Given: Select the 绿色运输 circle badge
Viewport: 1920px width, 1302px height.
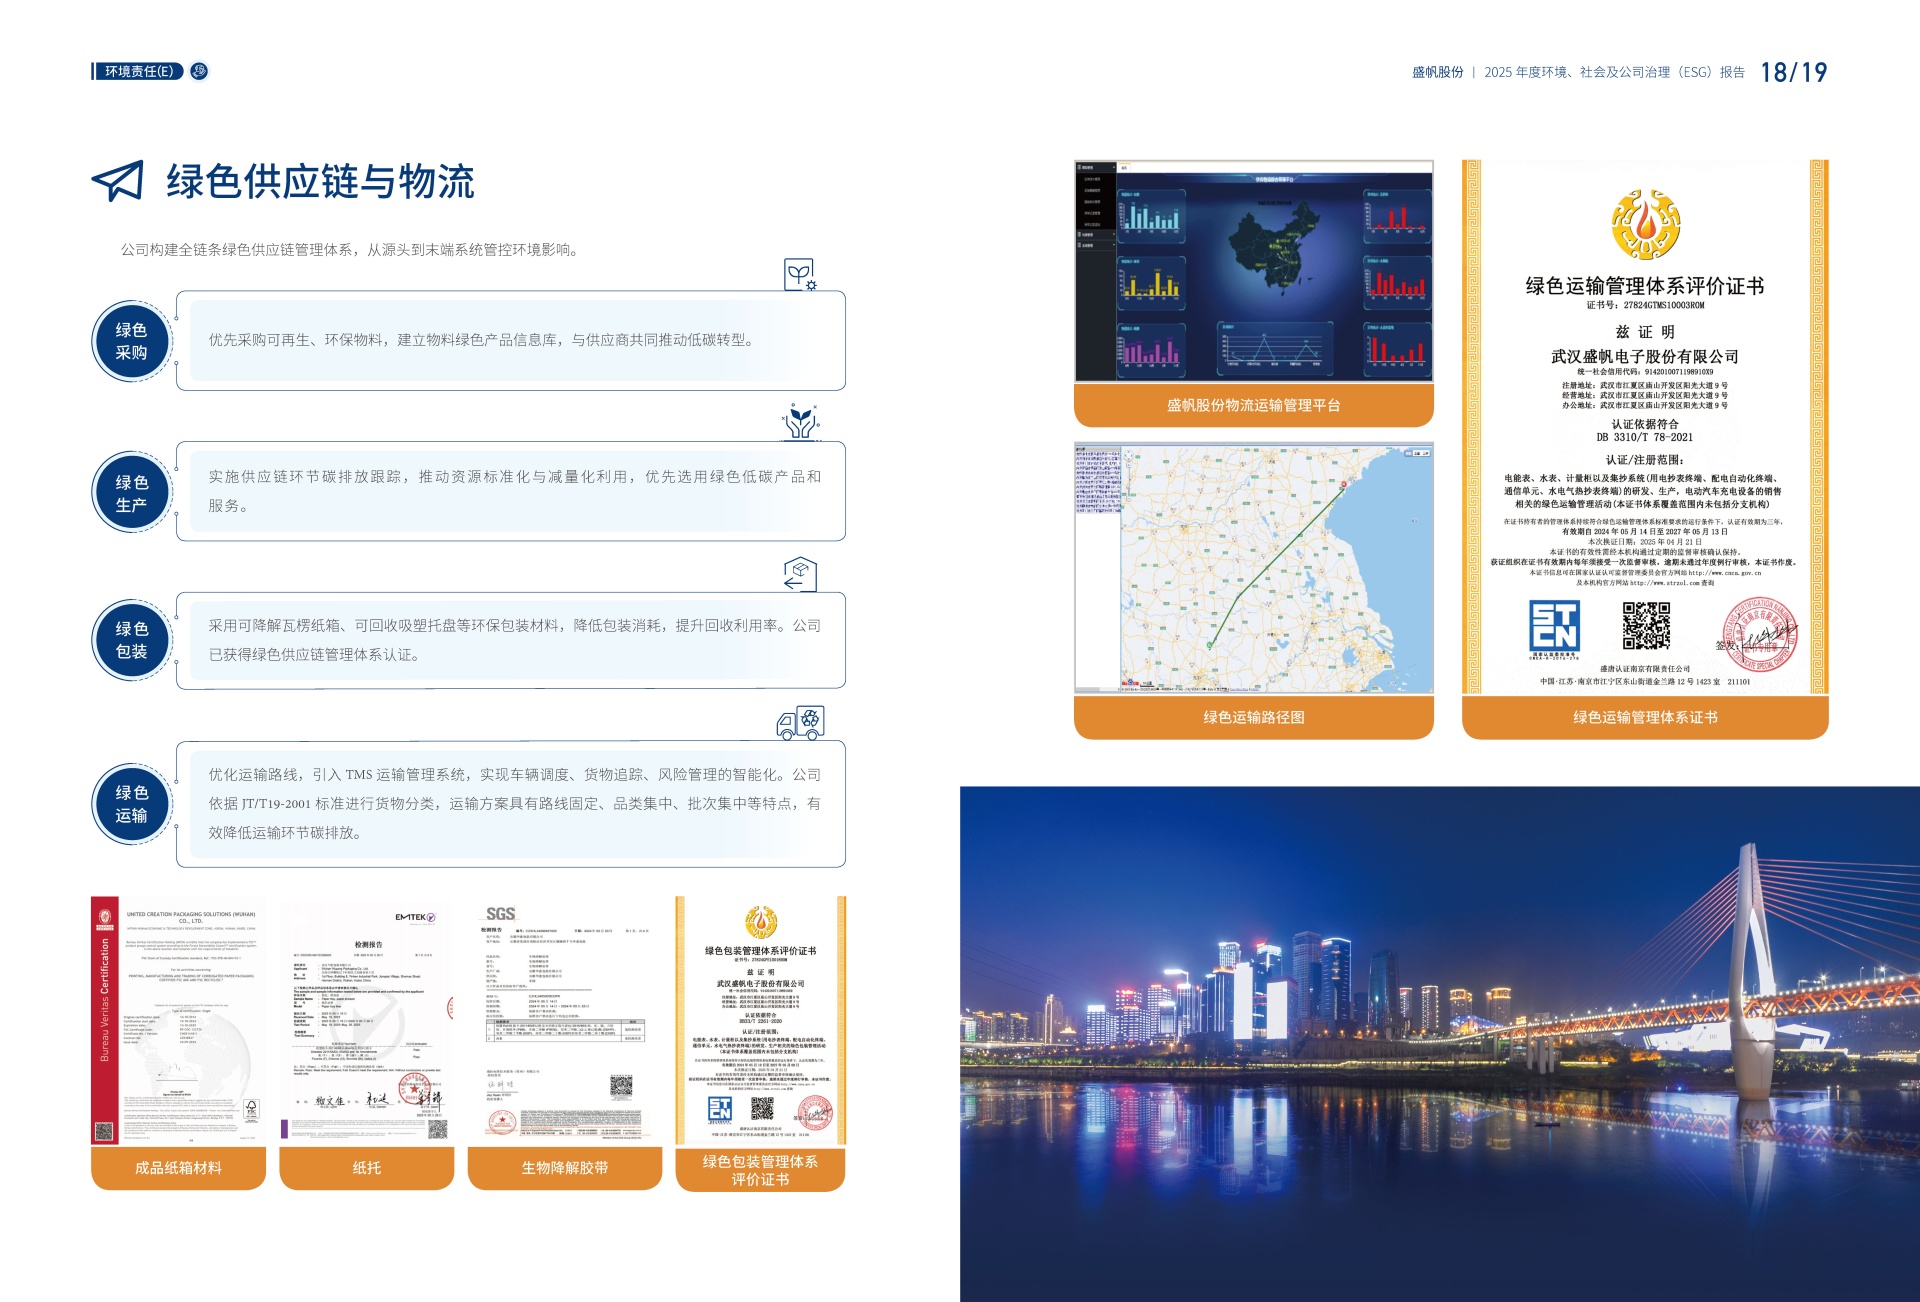Looking at the screenshot, I should (131, 804).
